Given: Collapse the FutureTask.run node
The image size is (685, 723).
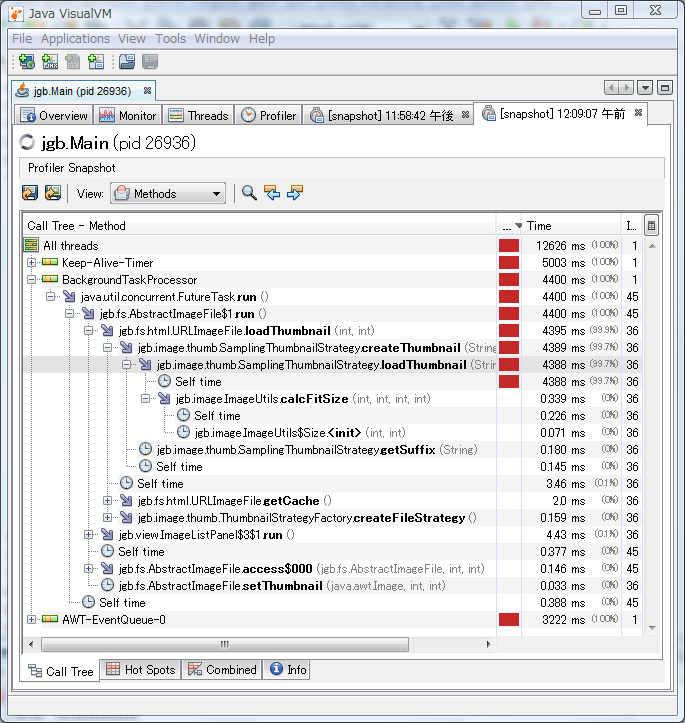Looking at the screenshot, I should tap(50, 296).
